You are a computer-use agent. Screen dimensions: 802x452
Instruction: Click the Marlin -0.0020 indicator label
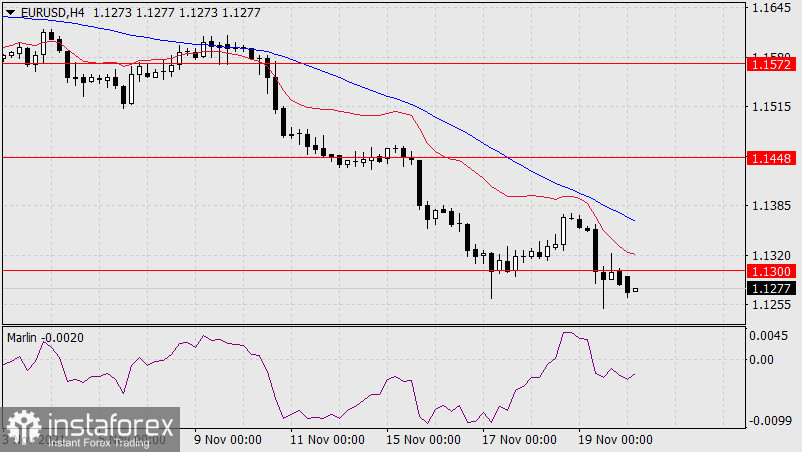[47, 338]
